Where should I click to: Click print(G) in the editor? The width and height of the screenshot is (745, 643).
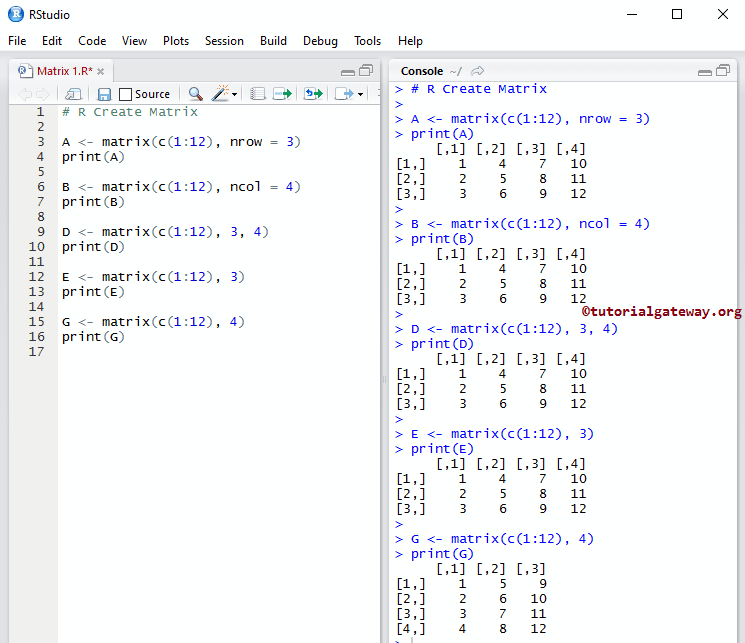click(93, 337)
